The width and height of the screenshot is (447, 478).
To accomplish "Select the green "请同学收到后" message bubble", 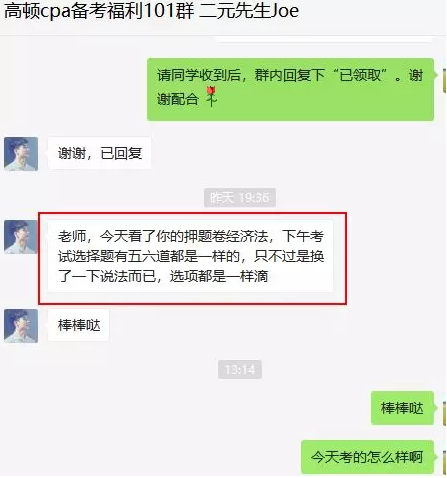I will [291, 89].
